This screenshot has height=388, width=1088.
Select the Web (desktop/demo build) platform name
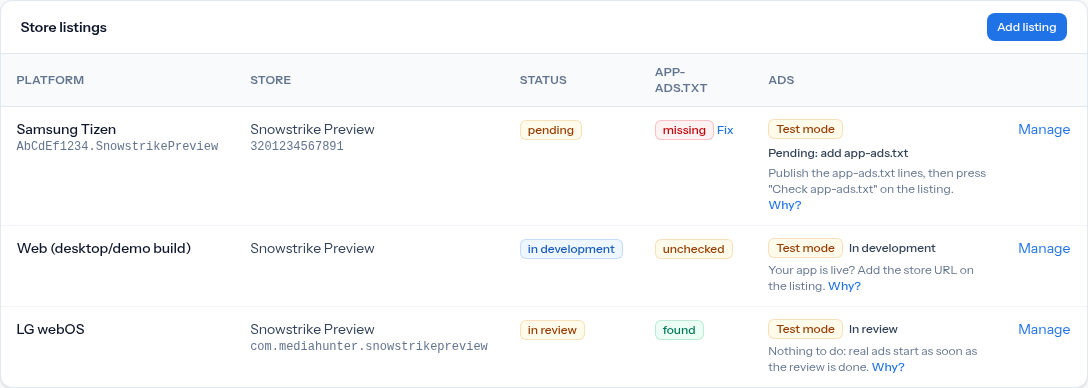pos(103,248)
